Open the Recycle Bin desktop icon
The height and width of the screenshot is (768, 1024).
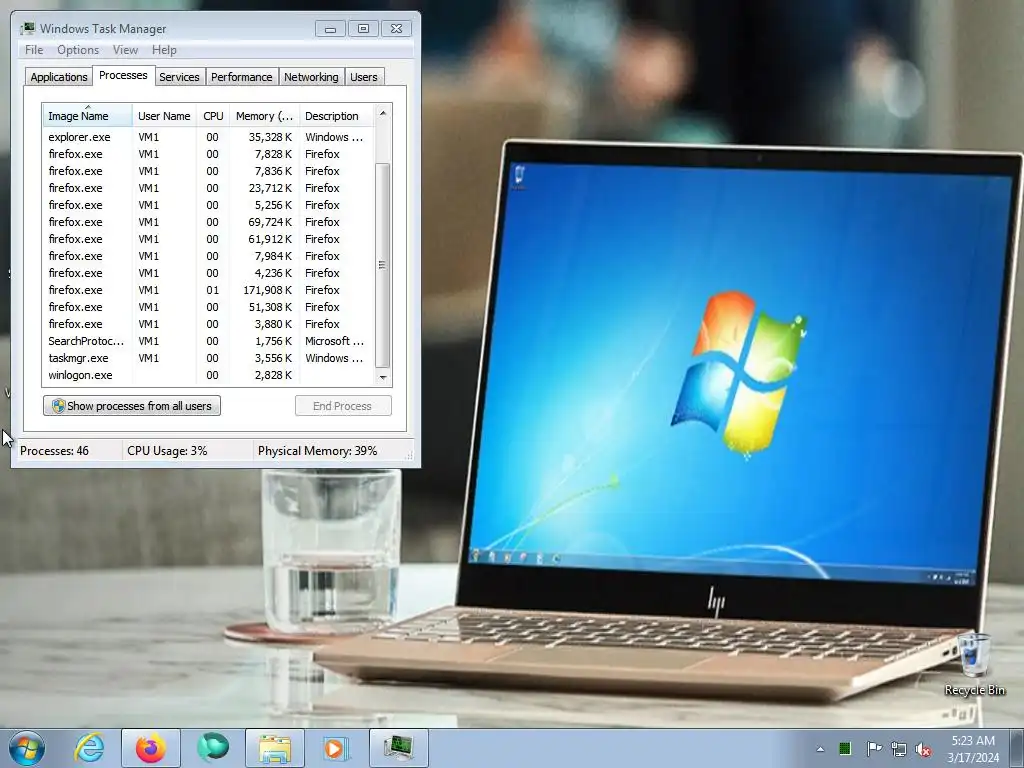[974, 665]
